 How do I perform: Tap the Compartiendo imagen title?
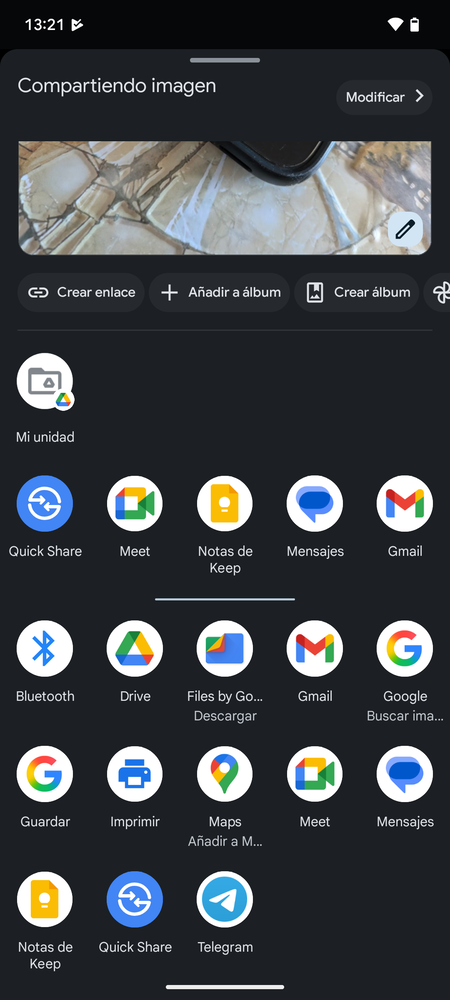(117, 86)
